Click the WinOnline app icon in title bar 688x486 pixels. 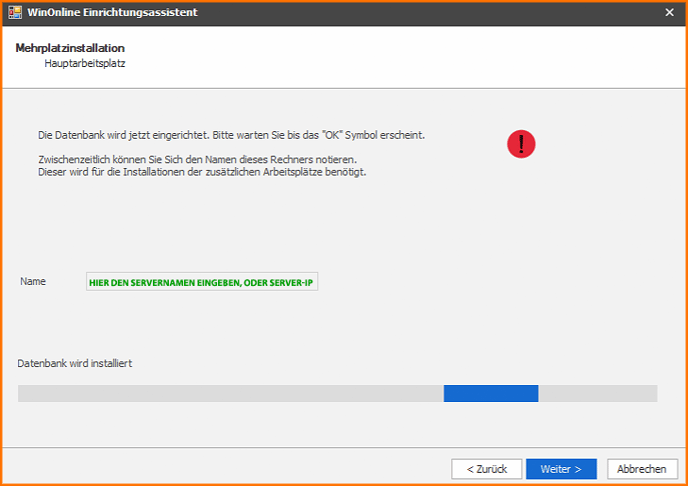pos(16,12)
